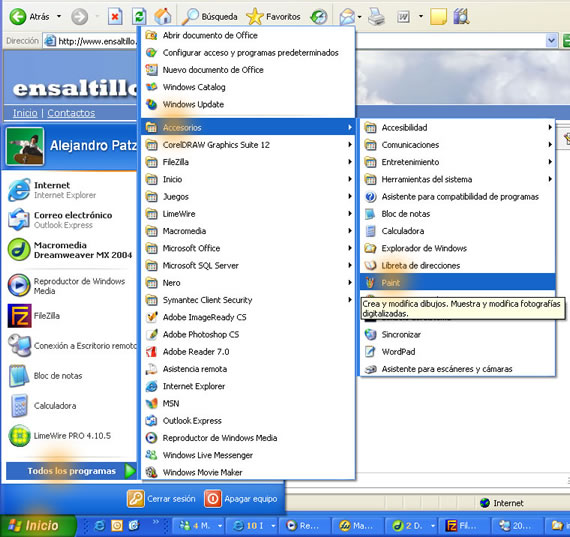Image resolution: width=570 pixels, height=537 pixels.
Task: Click the Atrás back arrow icon
Action: pos(18,17)
